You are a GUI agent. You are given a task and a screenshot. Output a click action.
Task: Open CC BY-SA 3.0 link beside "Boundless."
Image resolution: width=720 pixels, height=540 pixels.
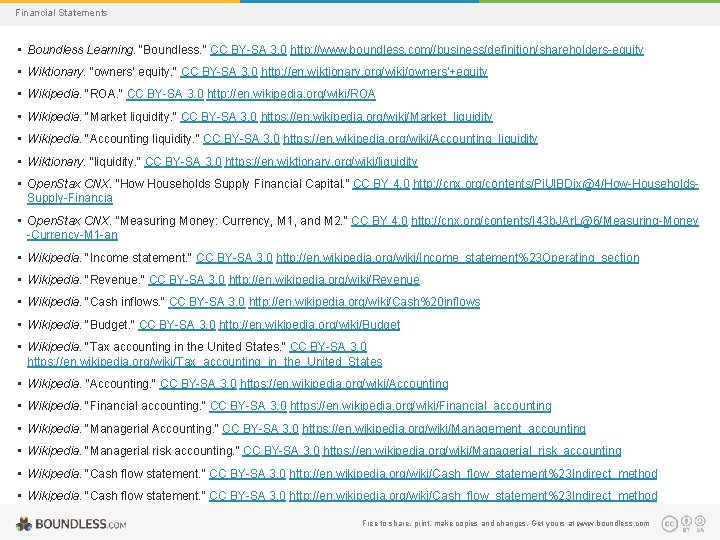click(248, 50)
